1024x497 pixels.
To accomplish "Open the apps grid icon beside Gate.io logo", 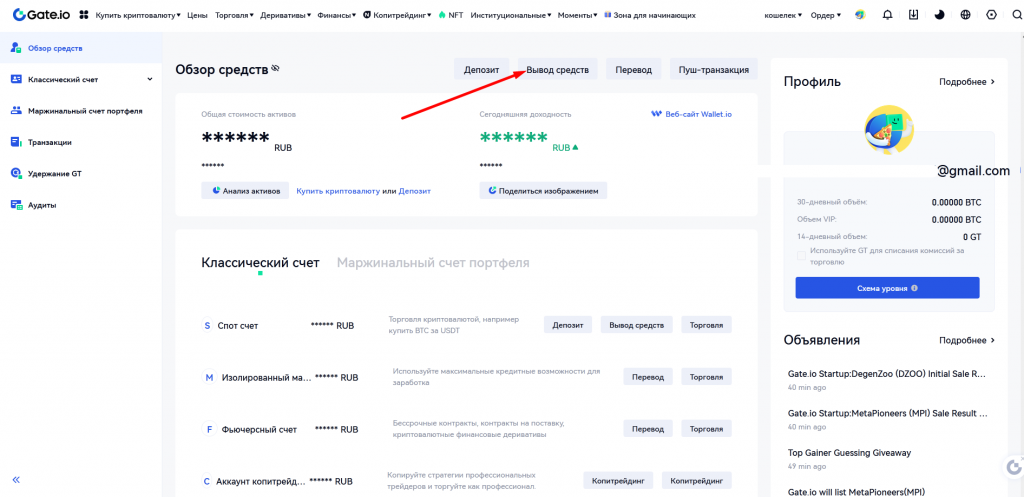I will point(83,15).
